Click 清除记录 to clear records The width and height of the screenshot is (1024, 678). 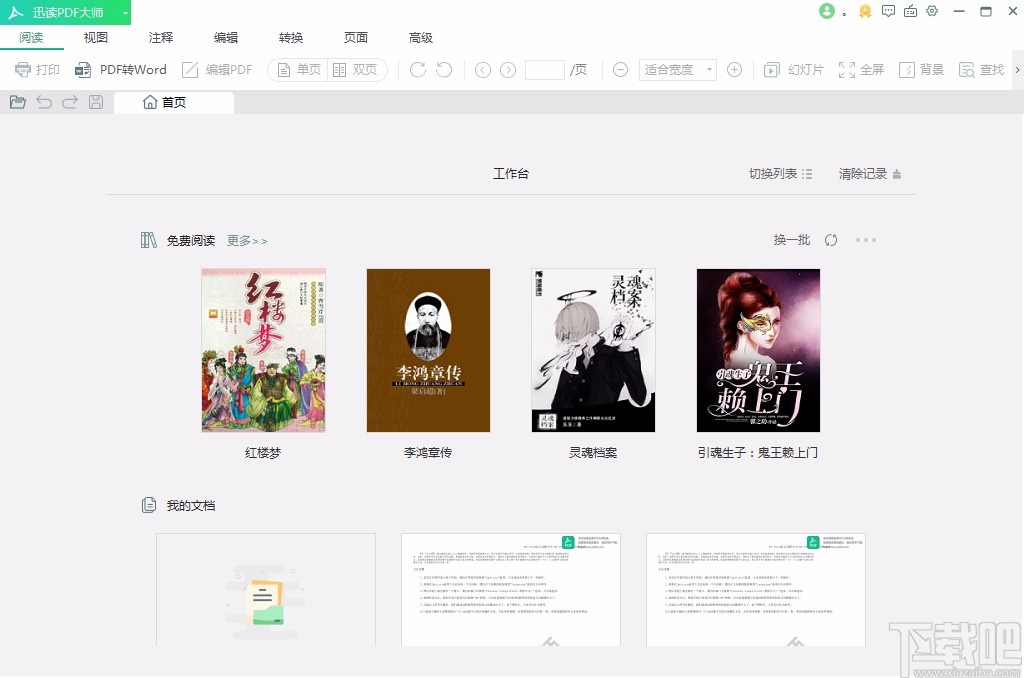click(x=870, y=174)
